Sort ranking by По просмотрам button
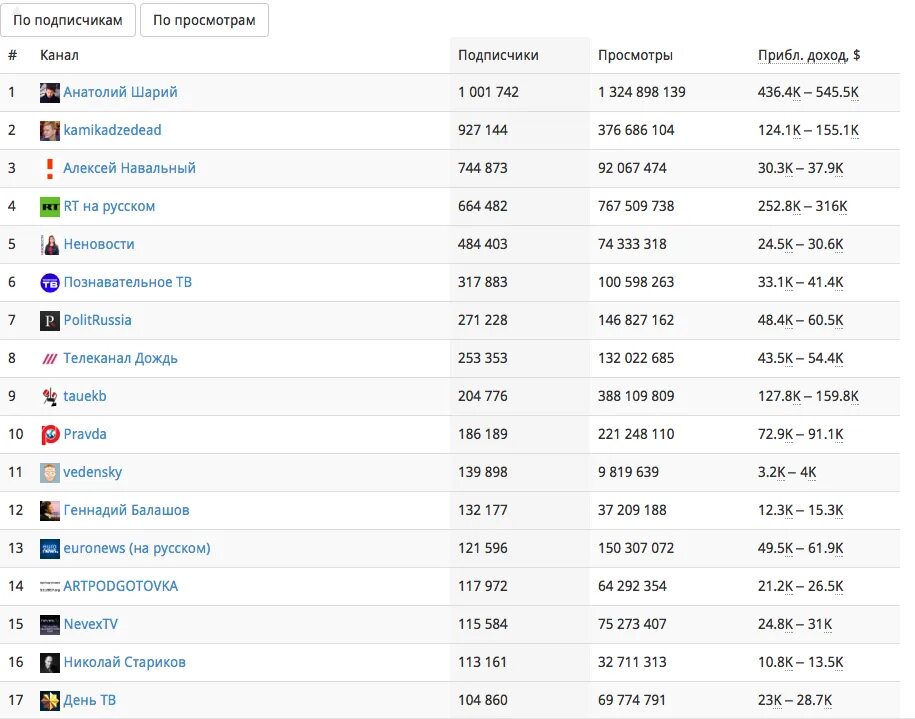 pyautogui.click(x=204, y=20)
